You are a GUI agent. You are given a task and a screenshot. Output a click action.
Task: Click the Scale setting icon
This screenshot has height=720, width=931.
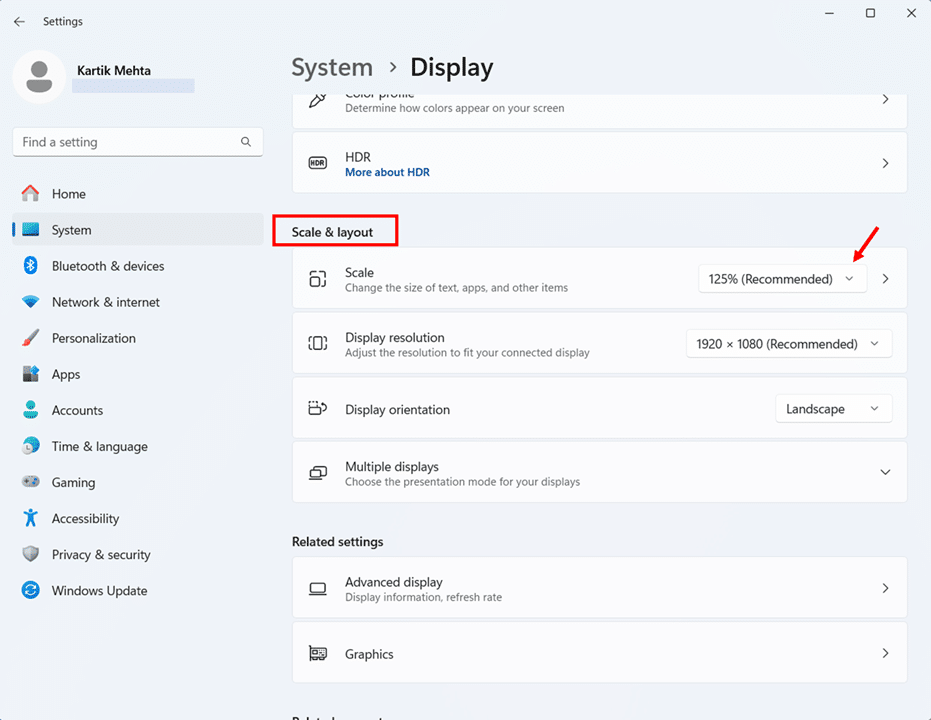point(318,278)
